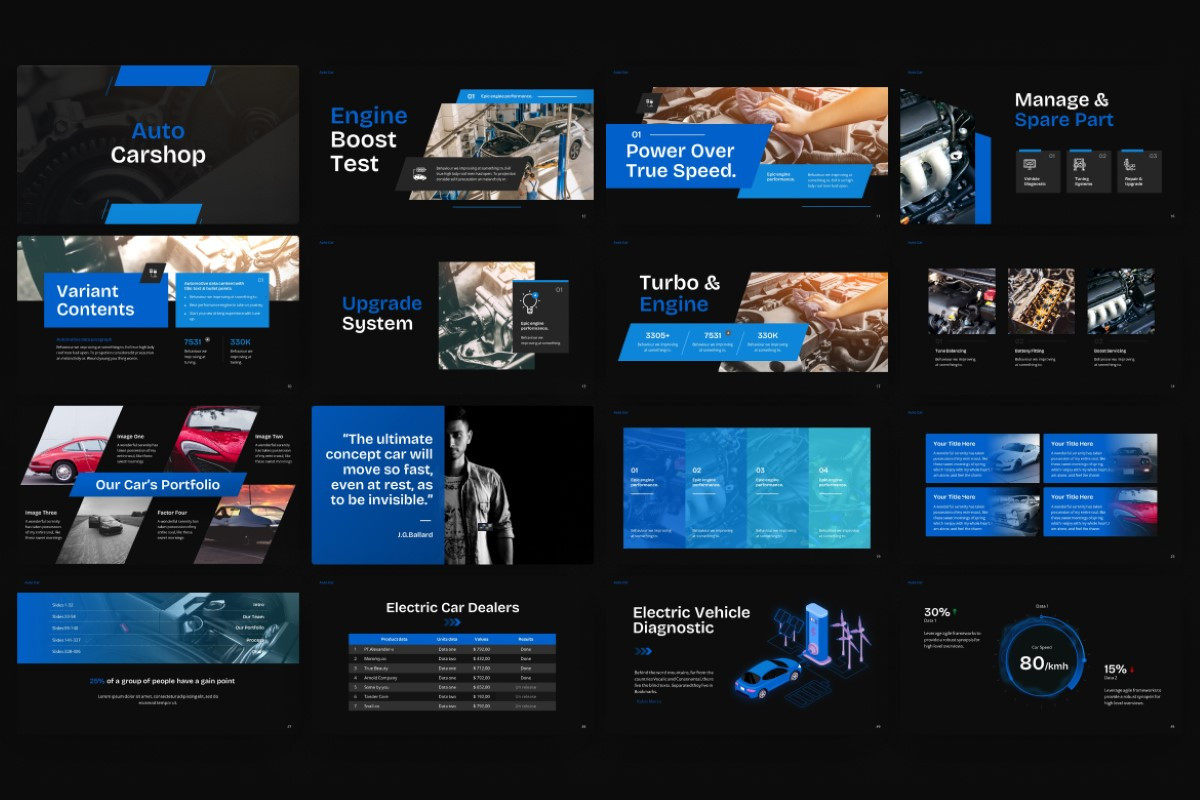Click the small icon tag on Power Over slide
The height and width of the screenshot is (800, 1200).
coord(649,102)
